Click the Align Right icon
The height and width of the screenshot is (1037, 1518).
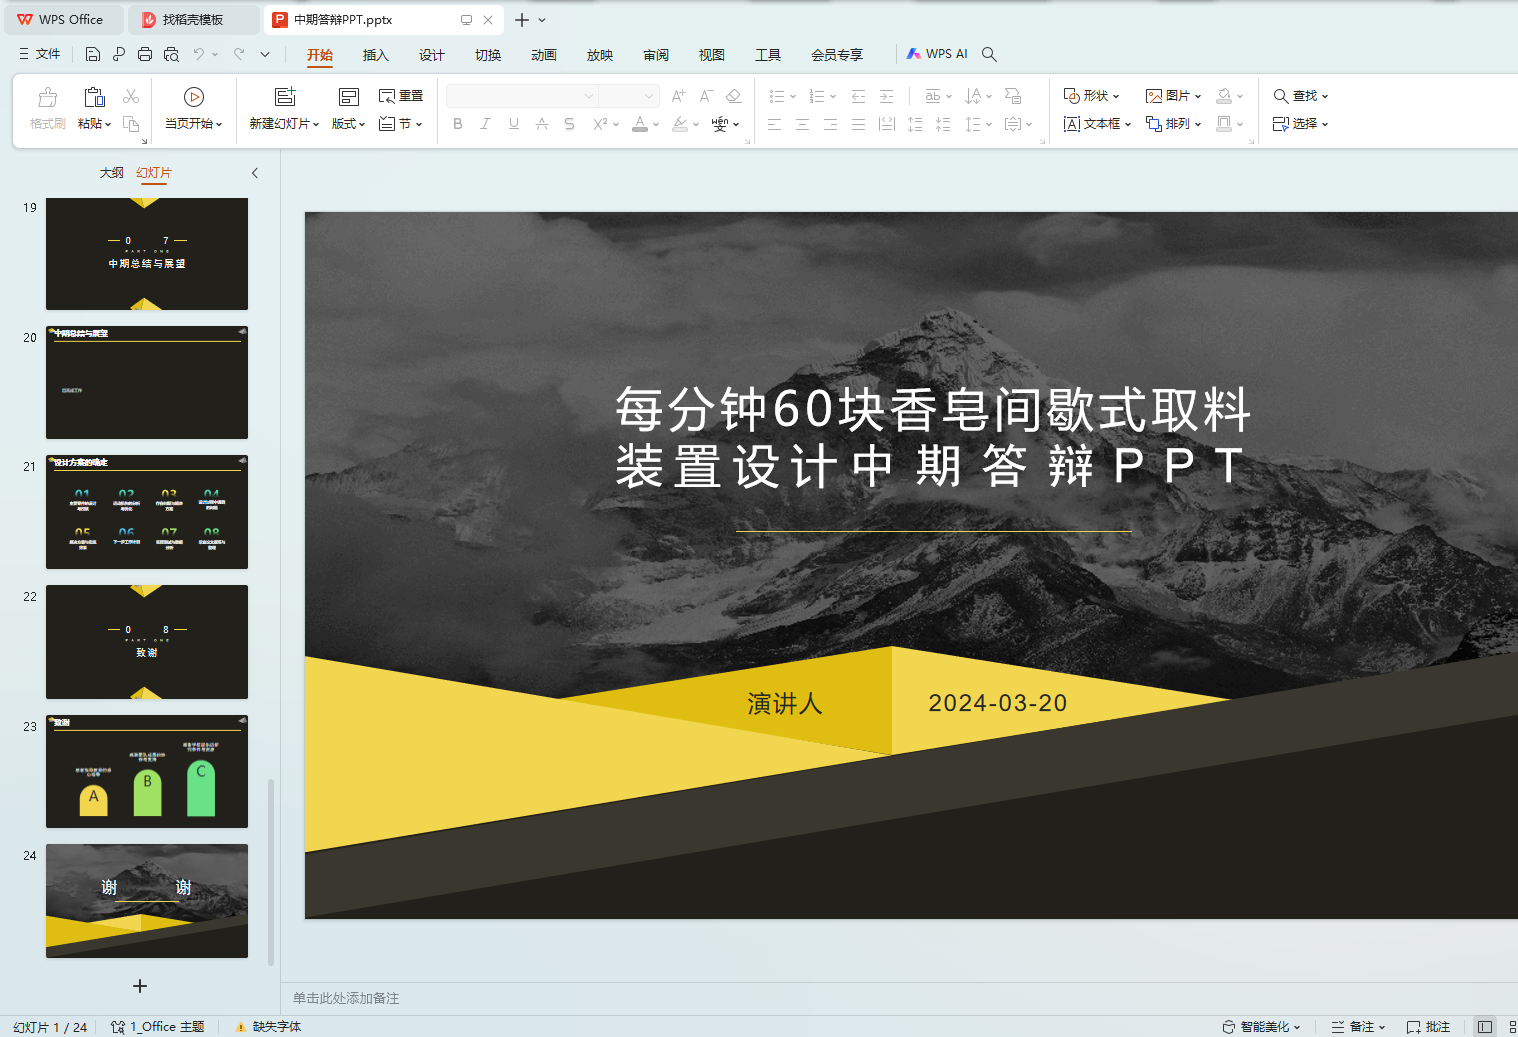pos(830,124)
